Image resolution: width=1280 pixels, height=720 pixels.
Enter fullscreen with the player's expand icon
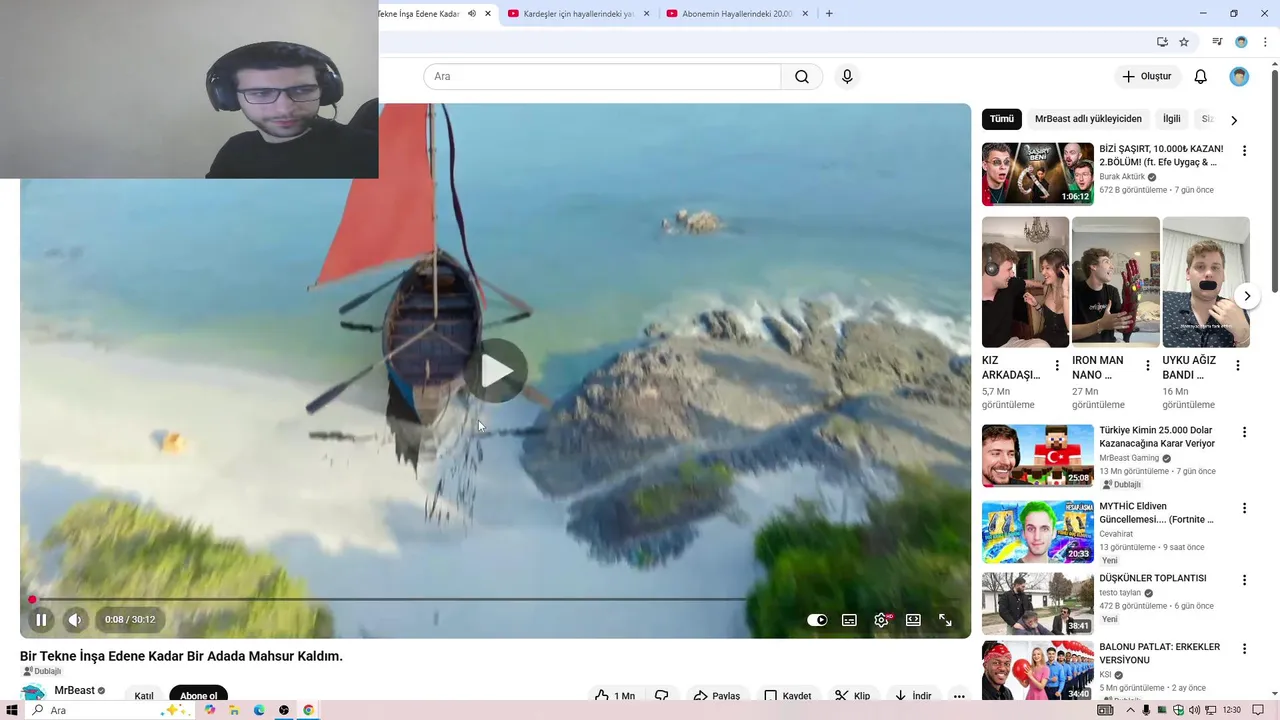point(945,620)
